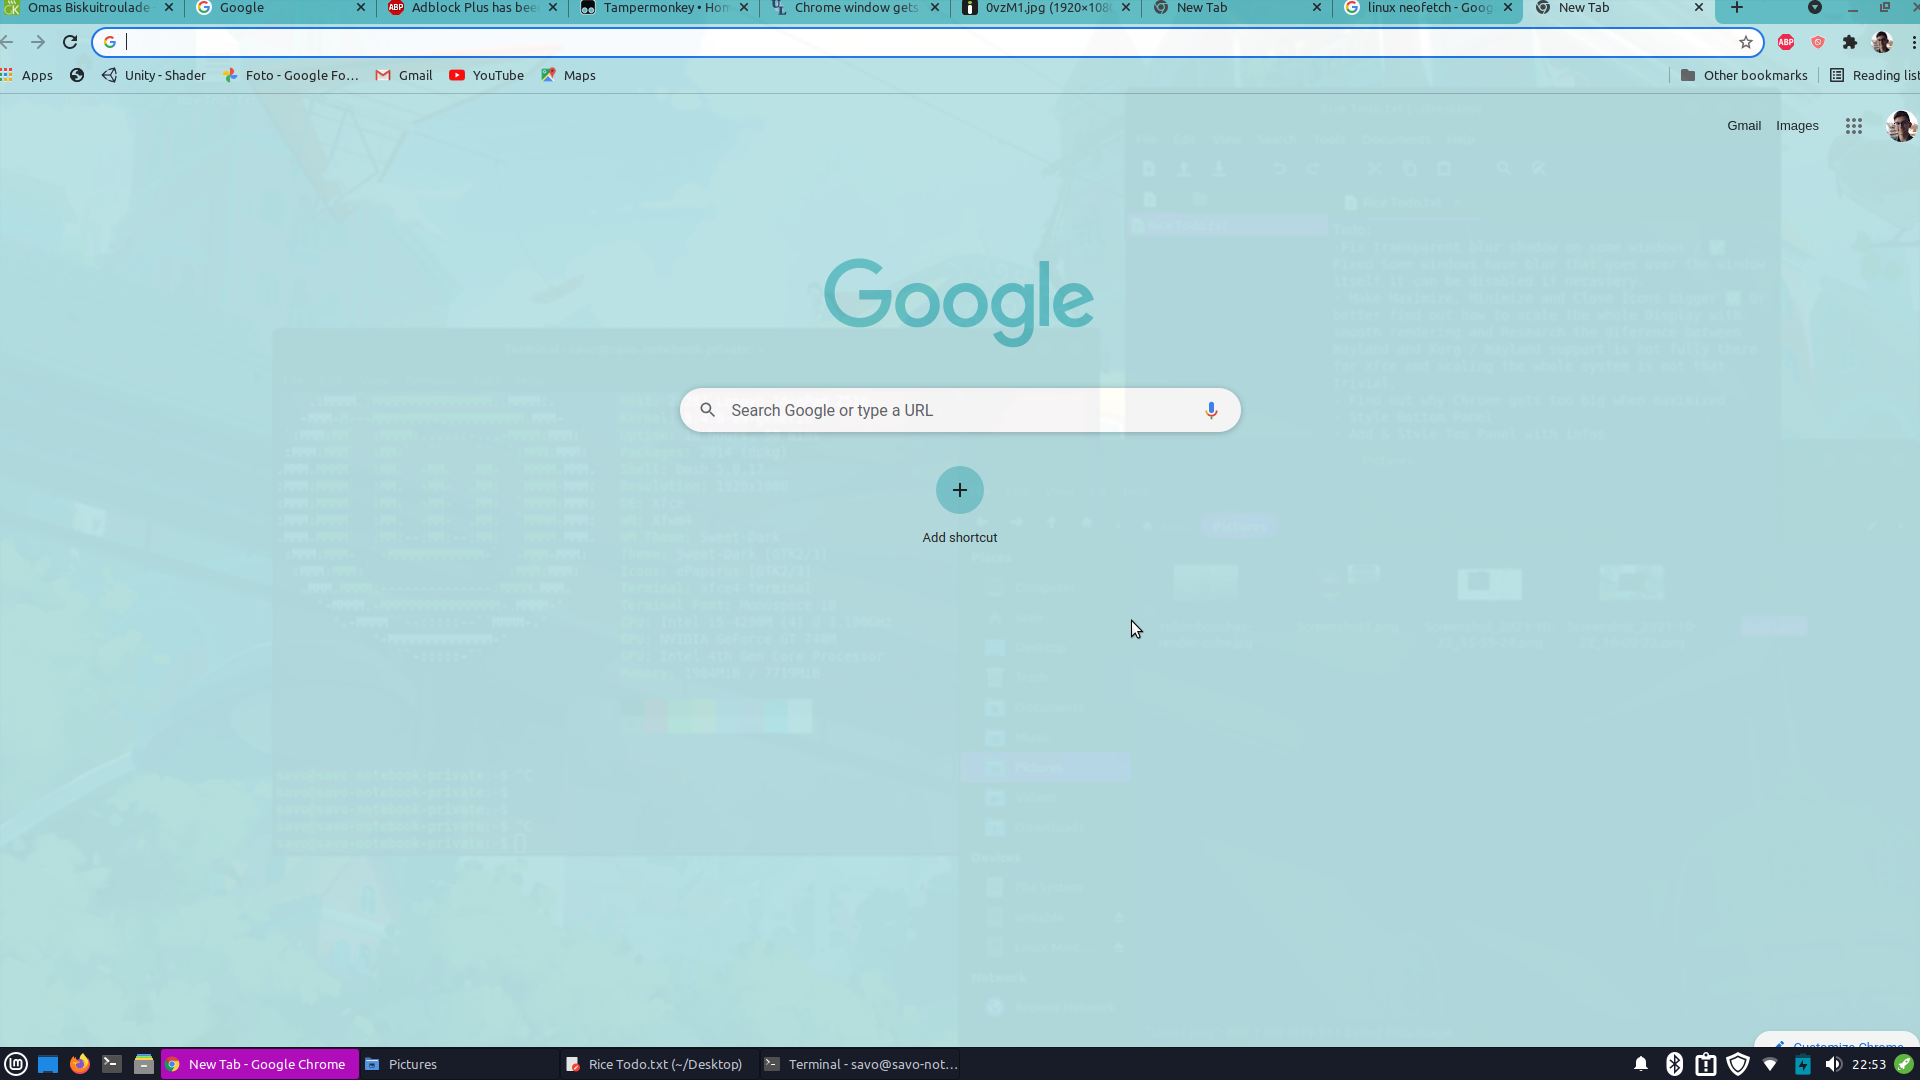Bookmark this tab with star icon

tap(1746, 42)
